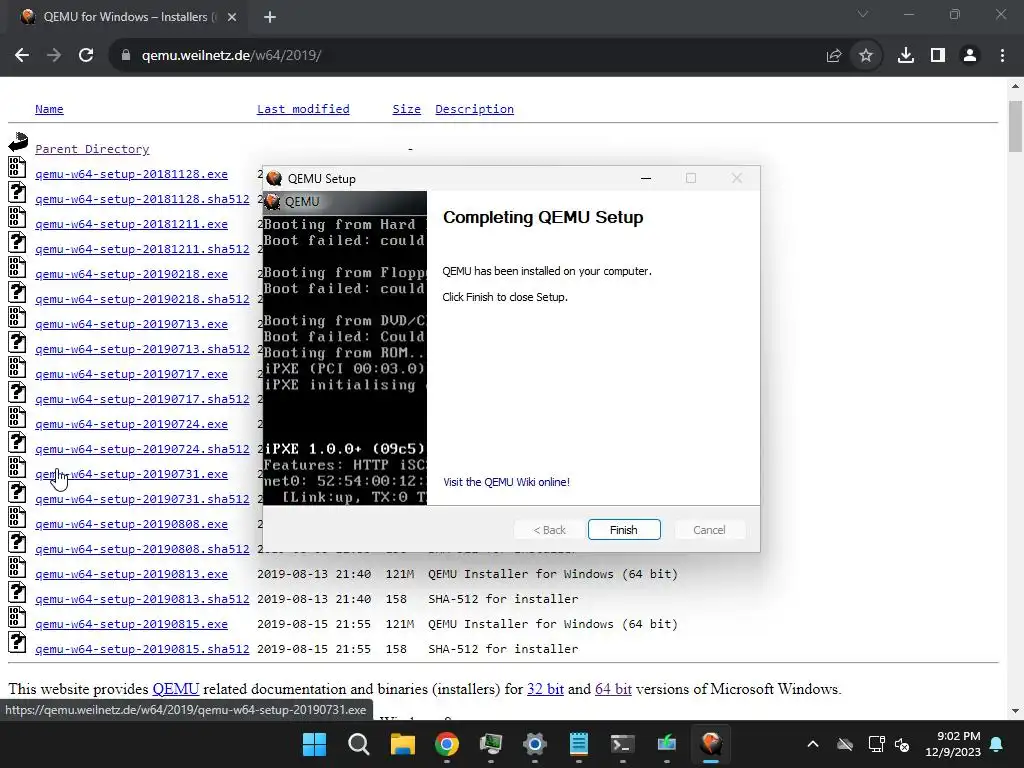Open Windows taskbar Search
The height and width of the screenshot is (768, 1024).
[359, 744]
